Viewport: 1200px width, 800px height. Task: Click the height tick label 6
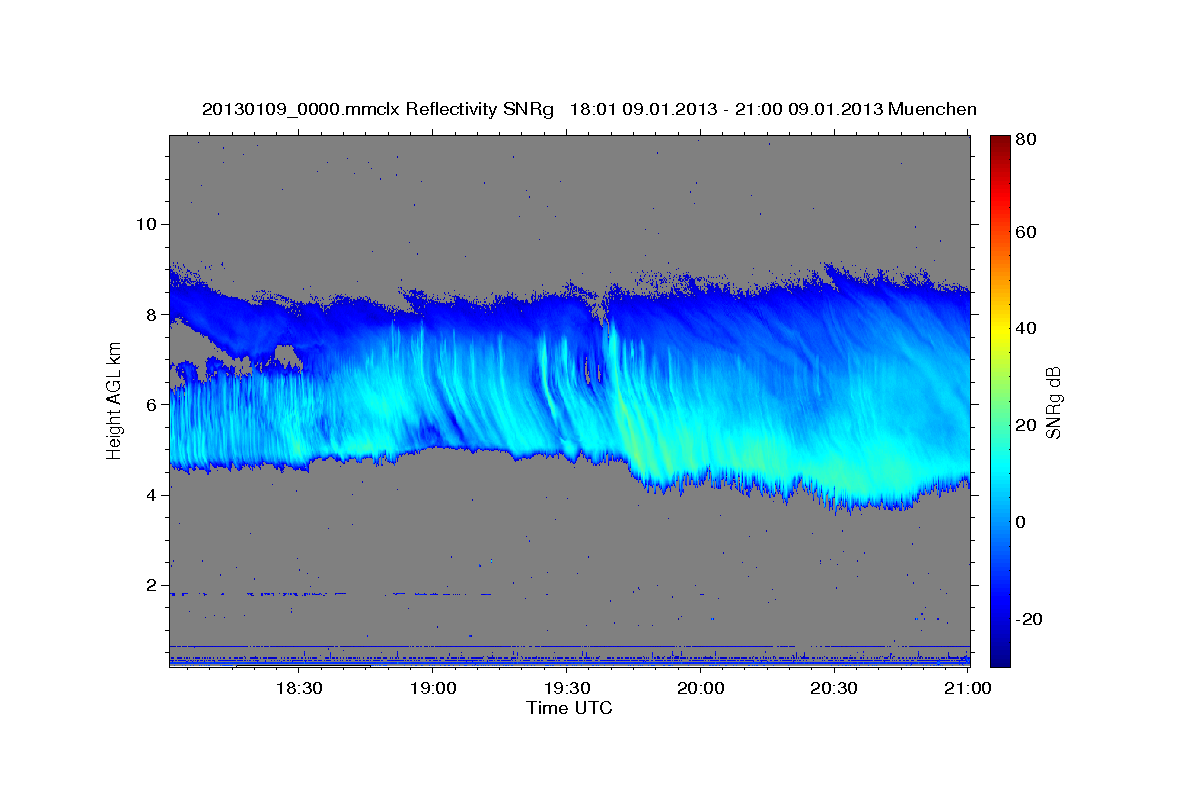(151, 405)
